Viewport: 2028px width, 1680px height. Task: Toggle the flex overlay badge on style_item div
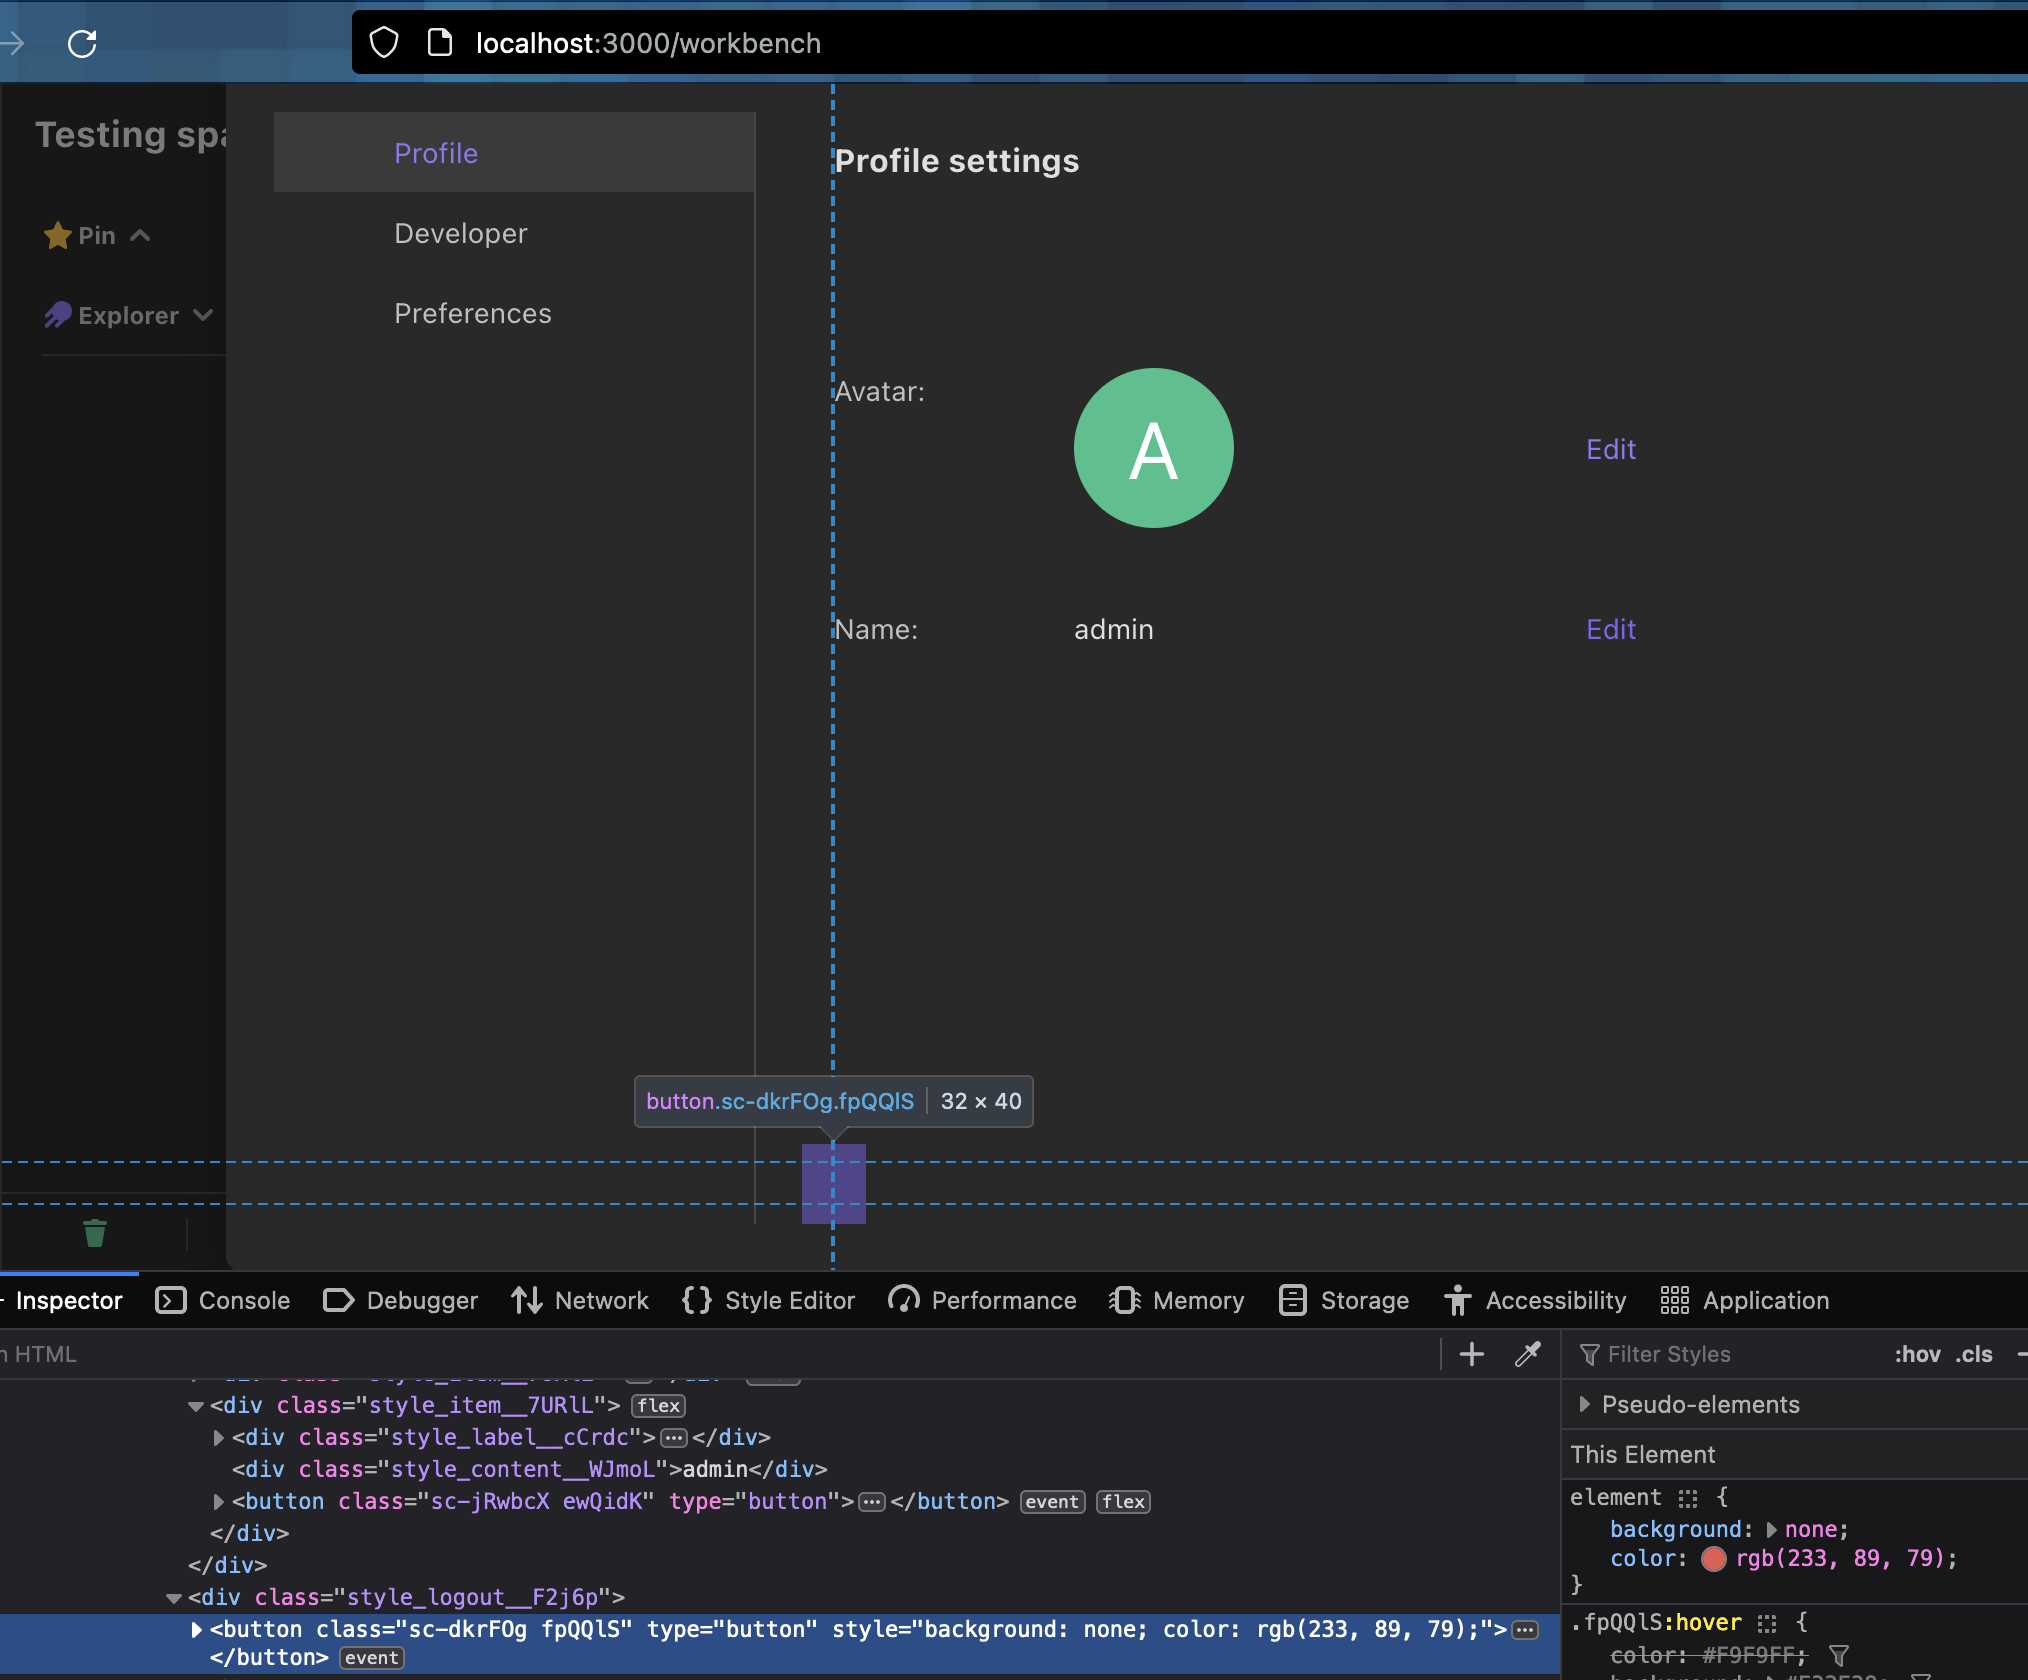click(657, 1405)
